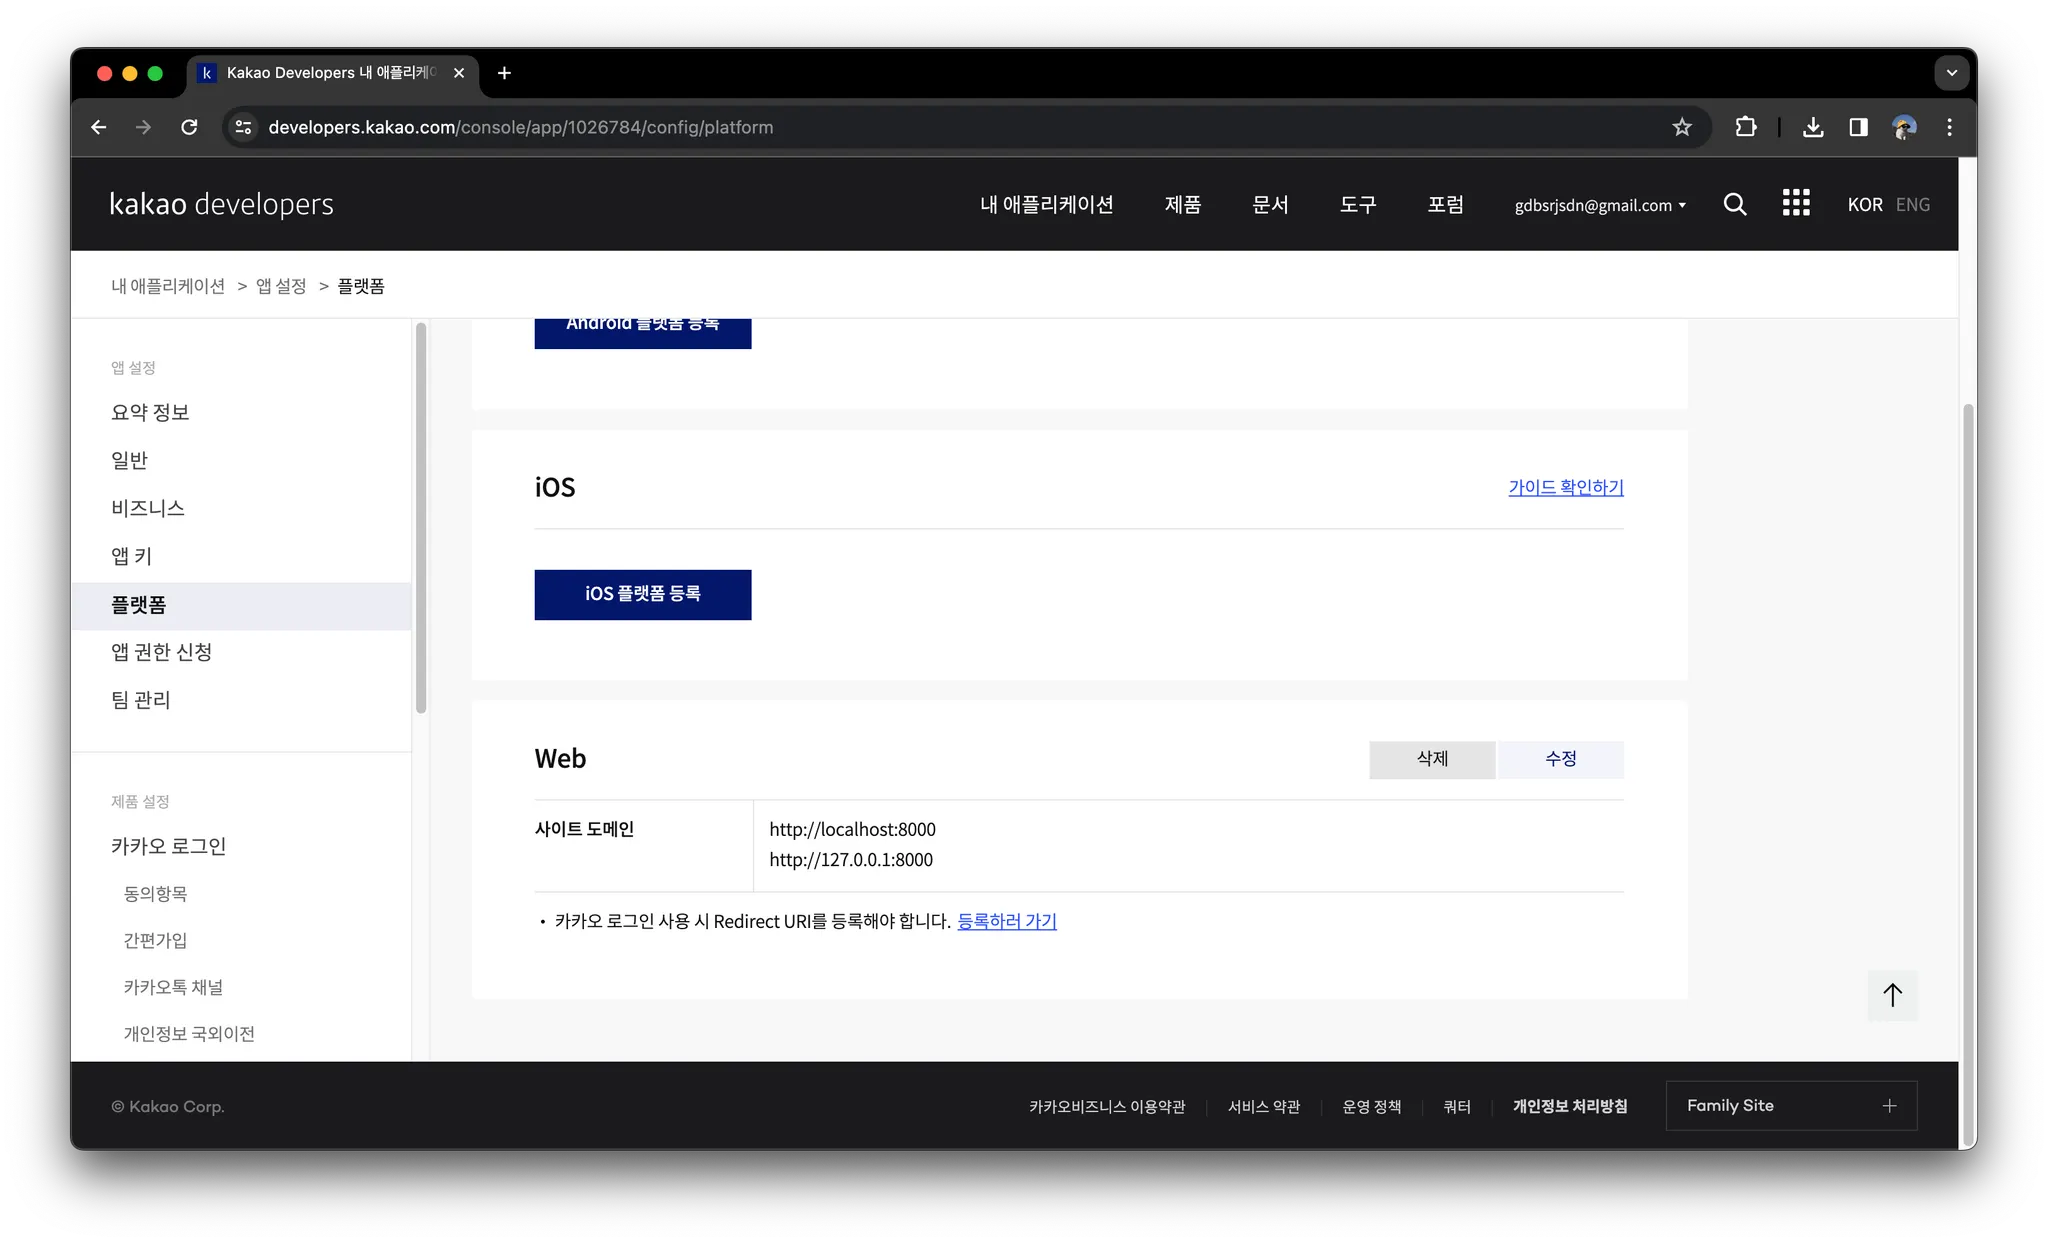Open 등록하러 가기 link
Viewport: 2048px width, 1243px height.
tap(1007, 921)
